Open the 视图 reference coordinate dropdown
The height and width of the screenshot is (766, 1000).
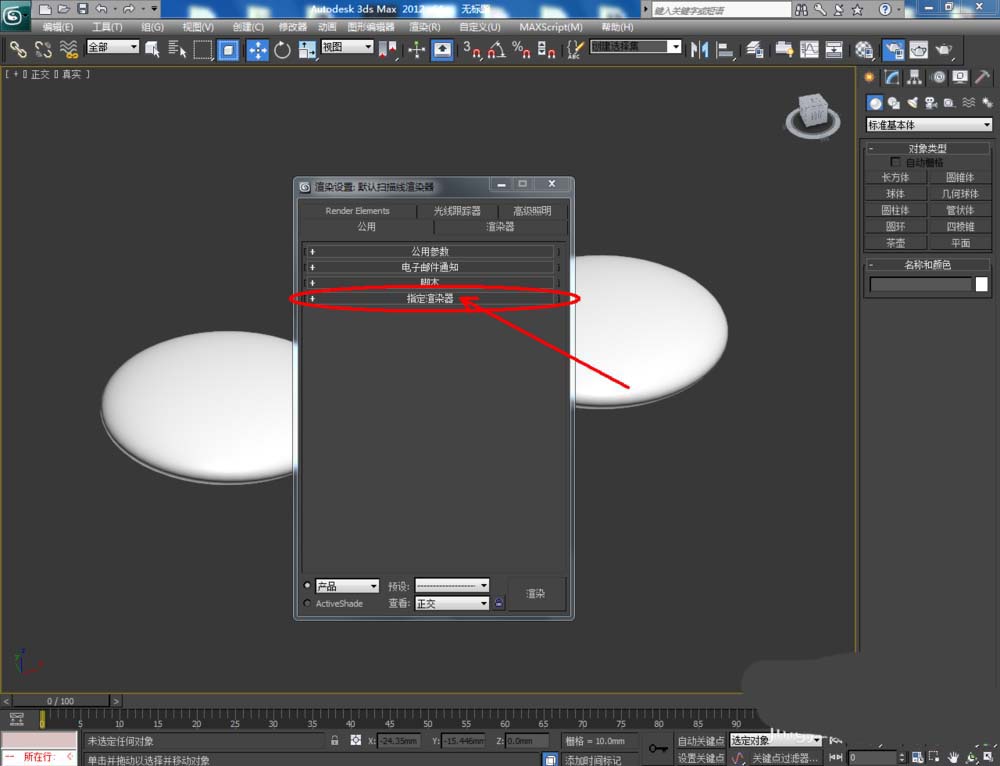click(347, 47)
